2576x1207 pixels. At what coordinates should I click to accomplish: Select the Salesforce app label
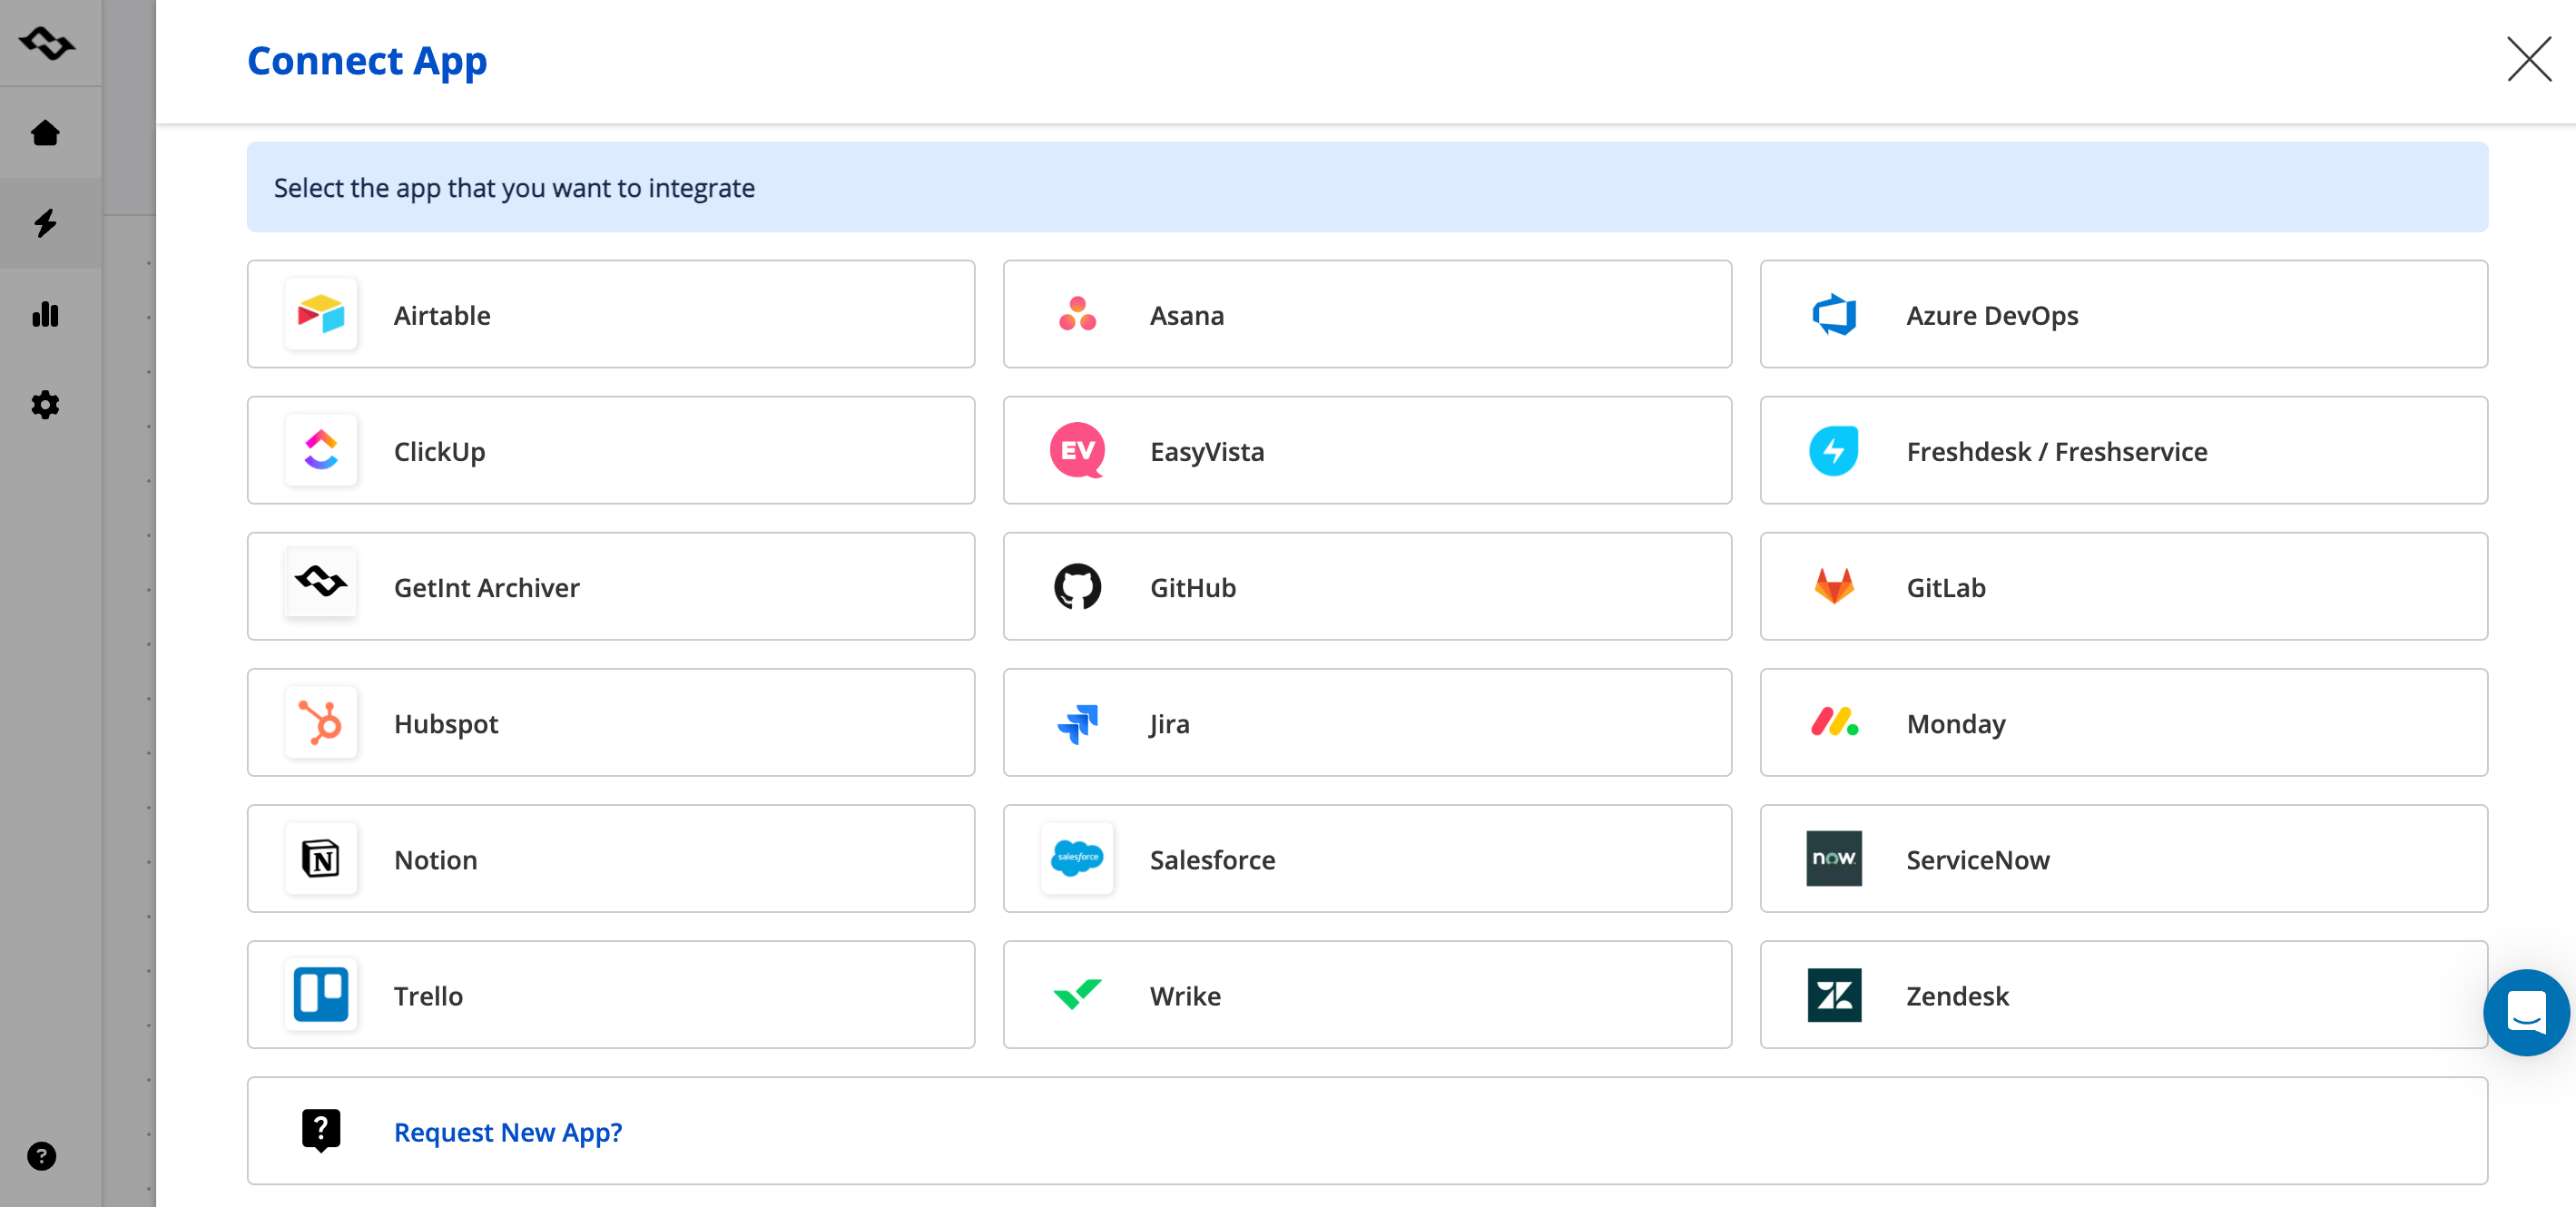coord(1212,859)
